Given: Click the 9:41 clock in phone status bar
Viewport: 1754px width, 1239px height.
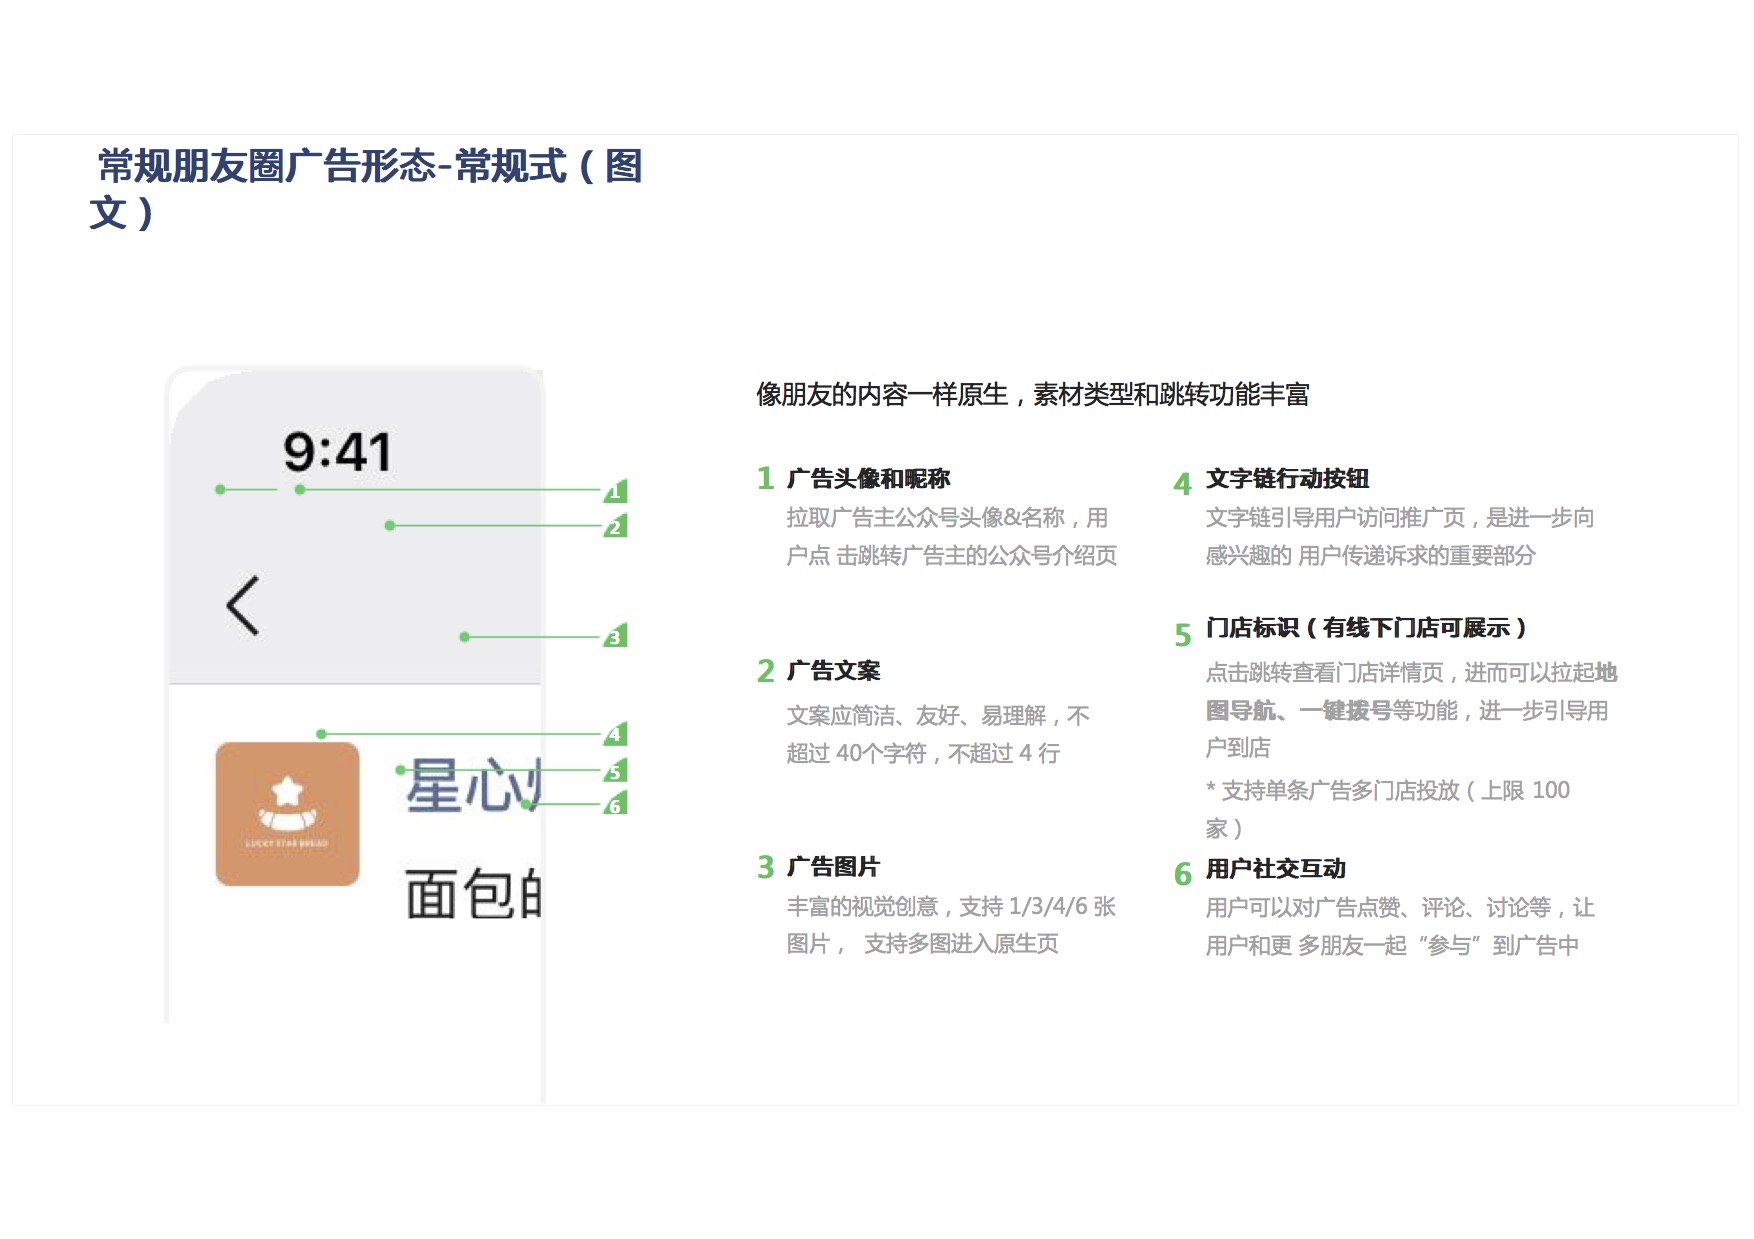Looking at the screenshot, I should point(337,452).
